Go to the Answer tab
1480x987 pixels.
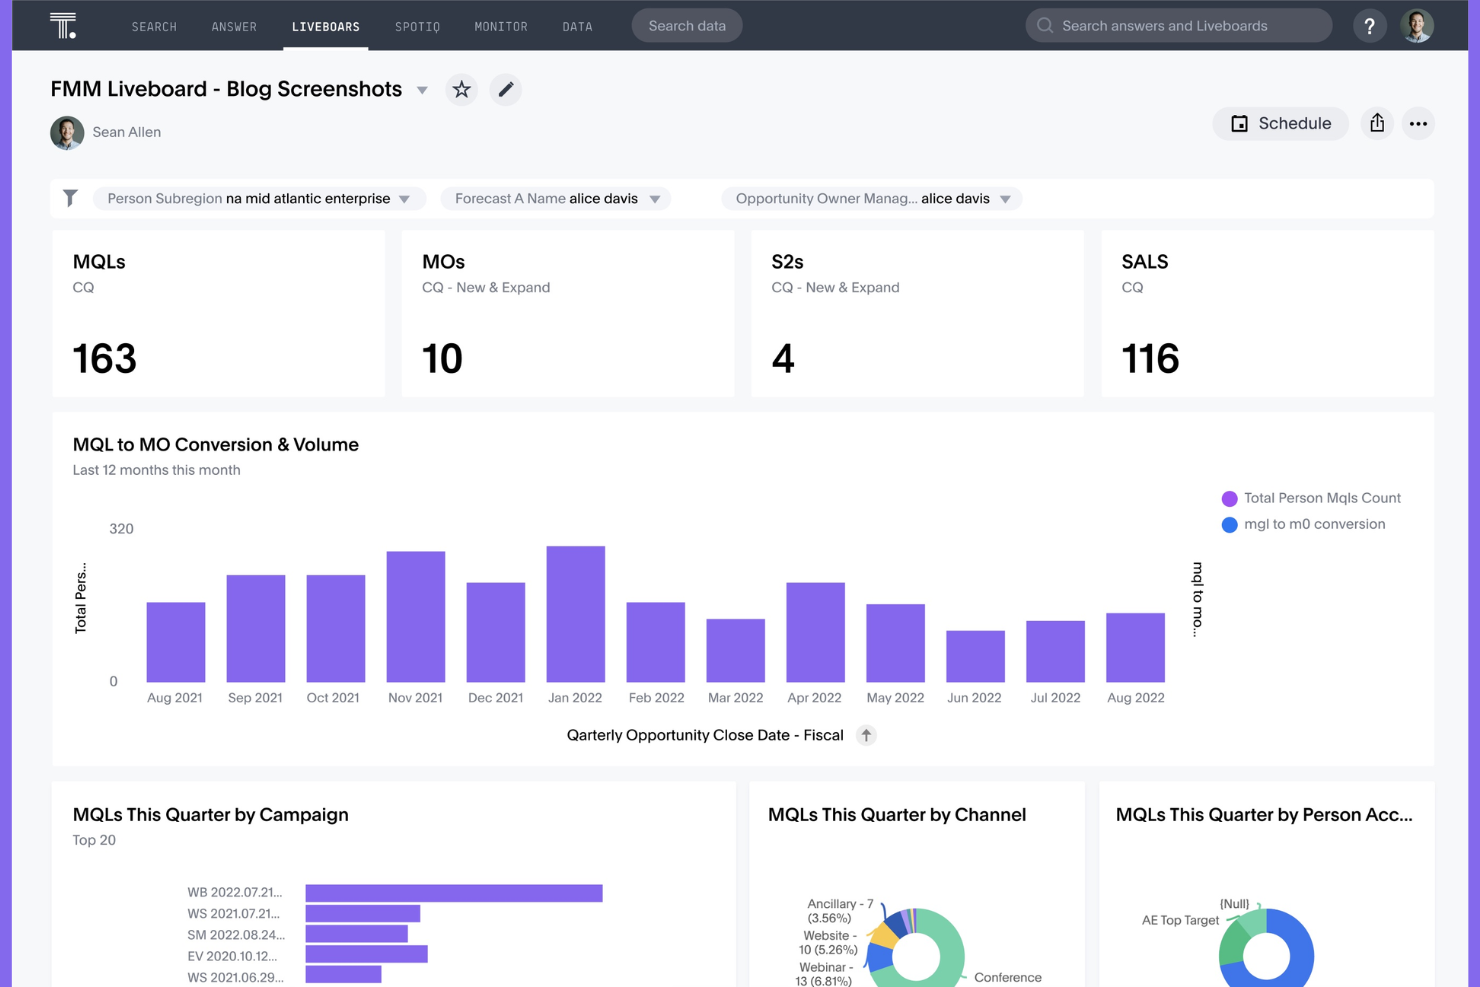[234, 27]
